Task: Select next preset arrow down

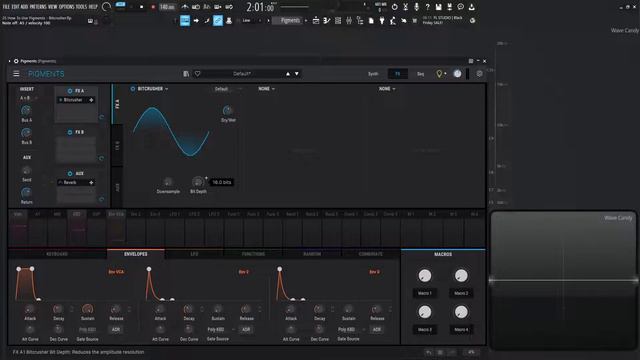Action: point(297,74)
